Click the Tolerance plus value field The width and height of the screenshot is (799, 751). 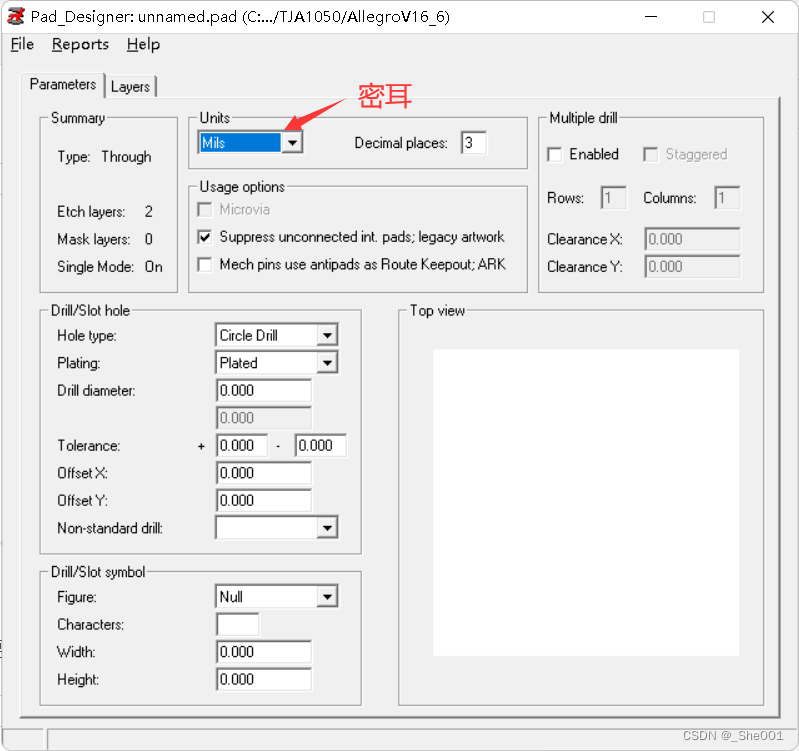pos(242,446)
